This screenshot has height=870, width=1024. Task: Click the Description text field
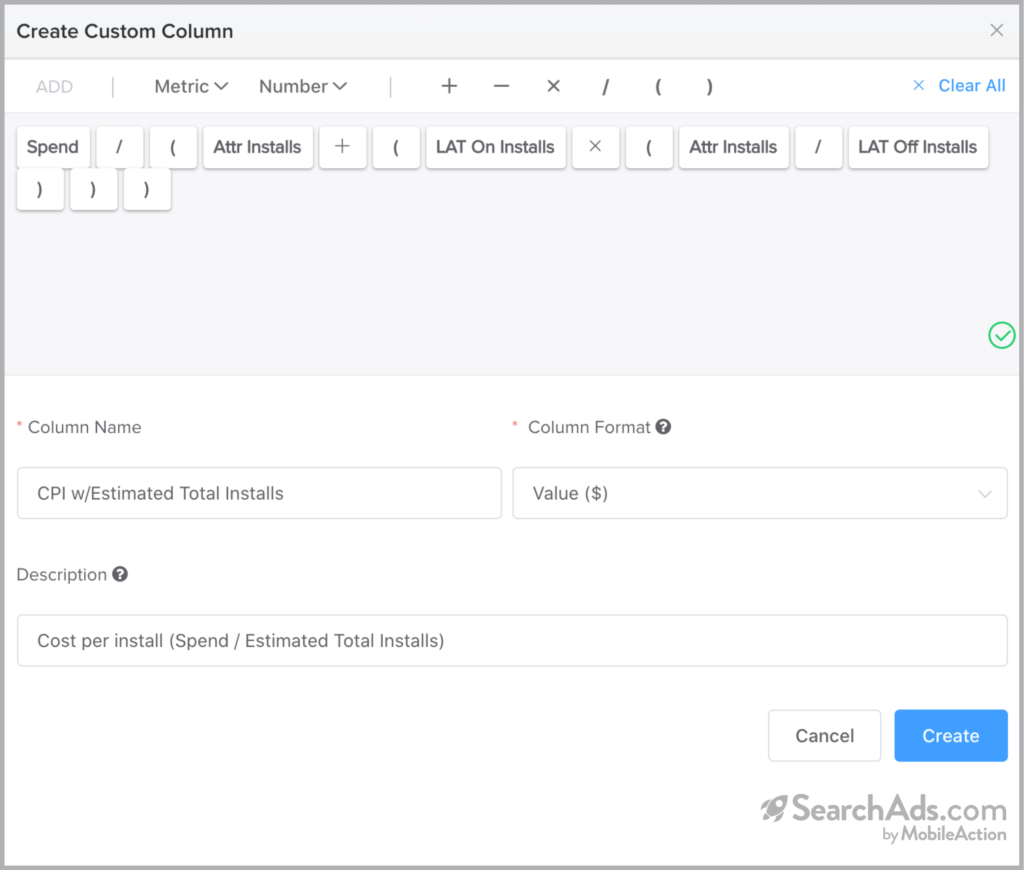pyautogui.click(x=512, y=640)
